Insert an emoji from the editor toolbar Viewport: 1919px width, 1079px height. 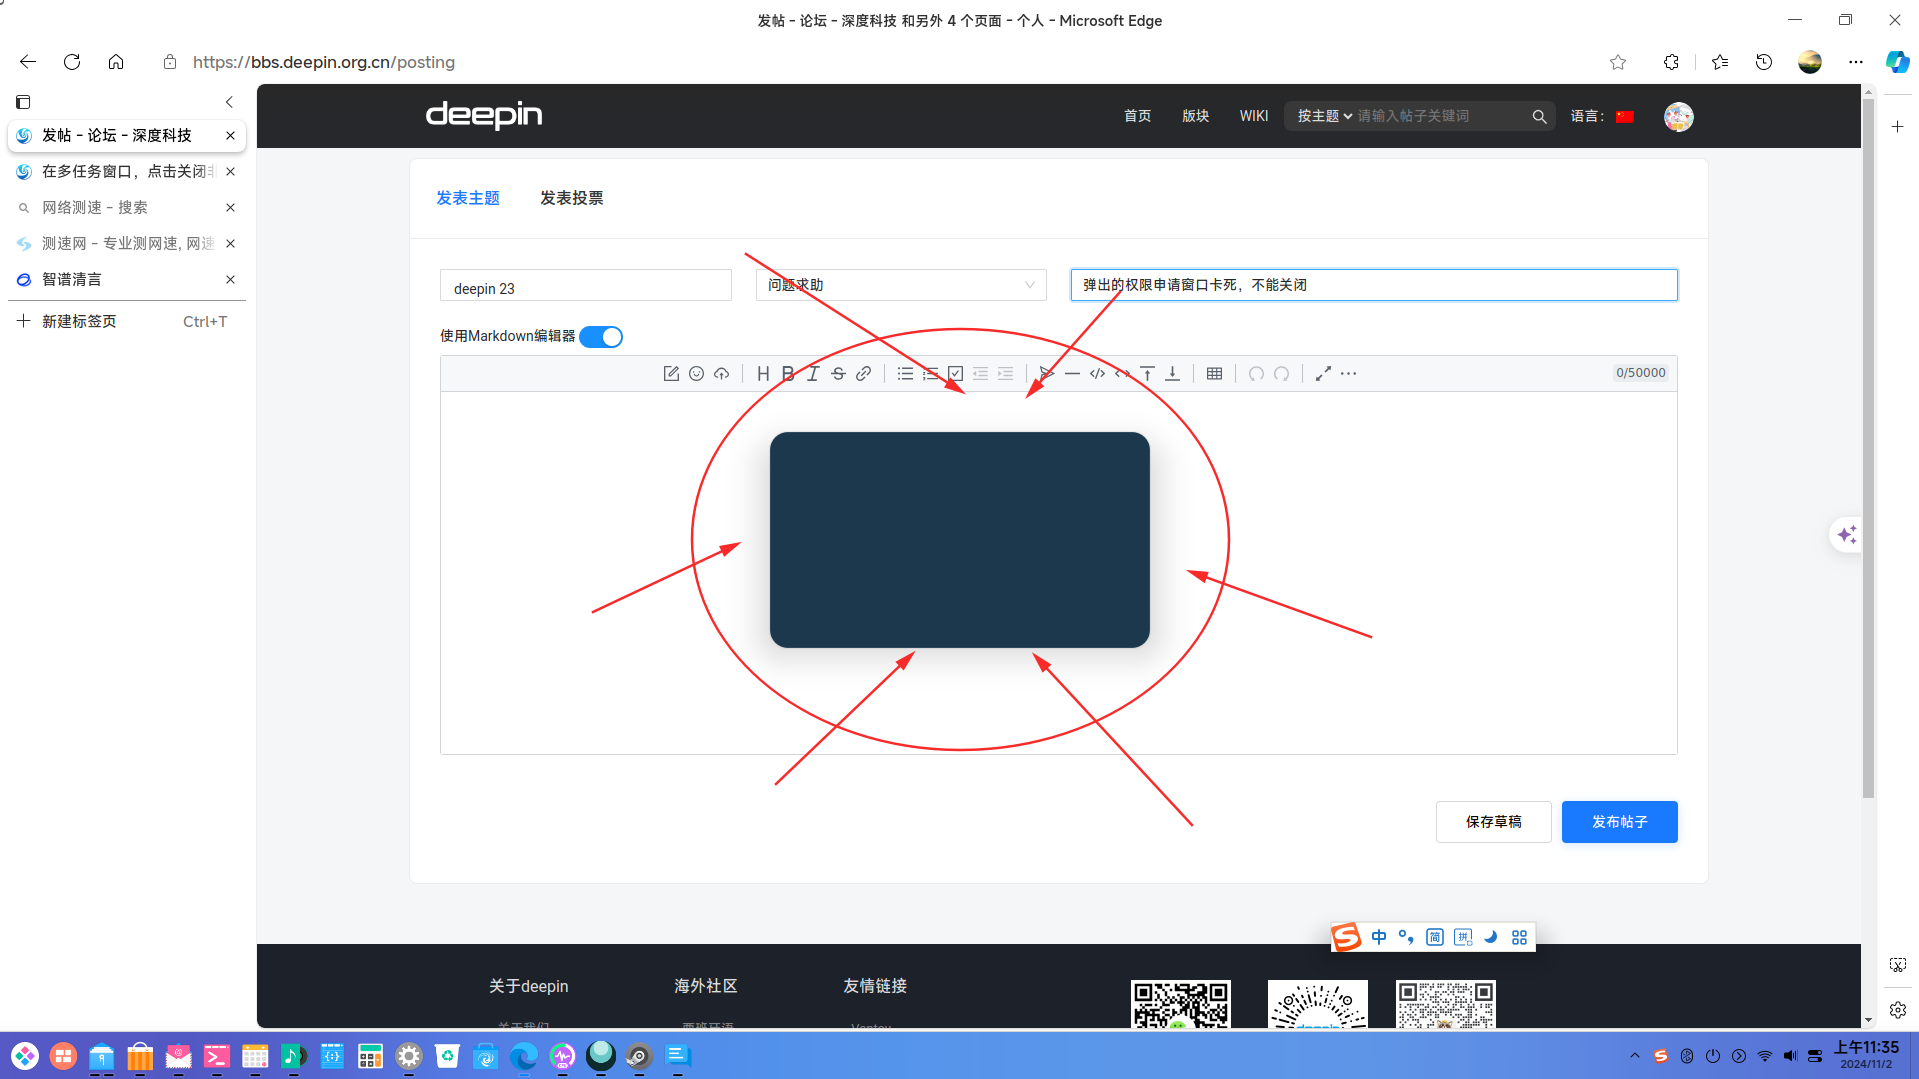pos(696,374)
